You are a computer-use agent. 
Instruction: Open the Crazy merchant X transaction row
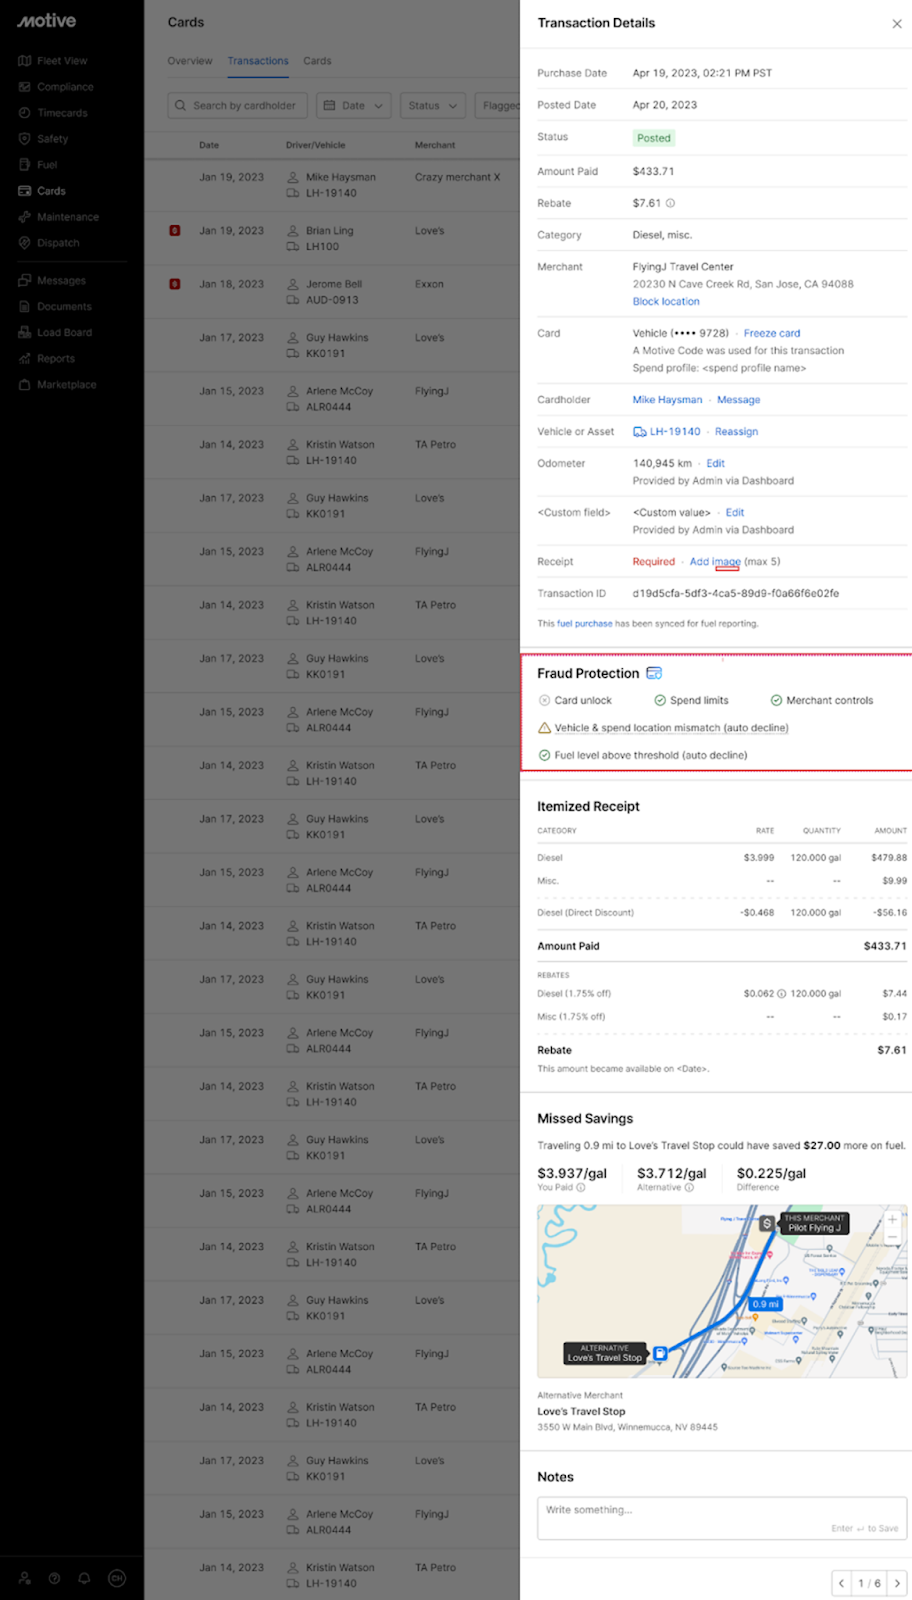[332, 185]
